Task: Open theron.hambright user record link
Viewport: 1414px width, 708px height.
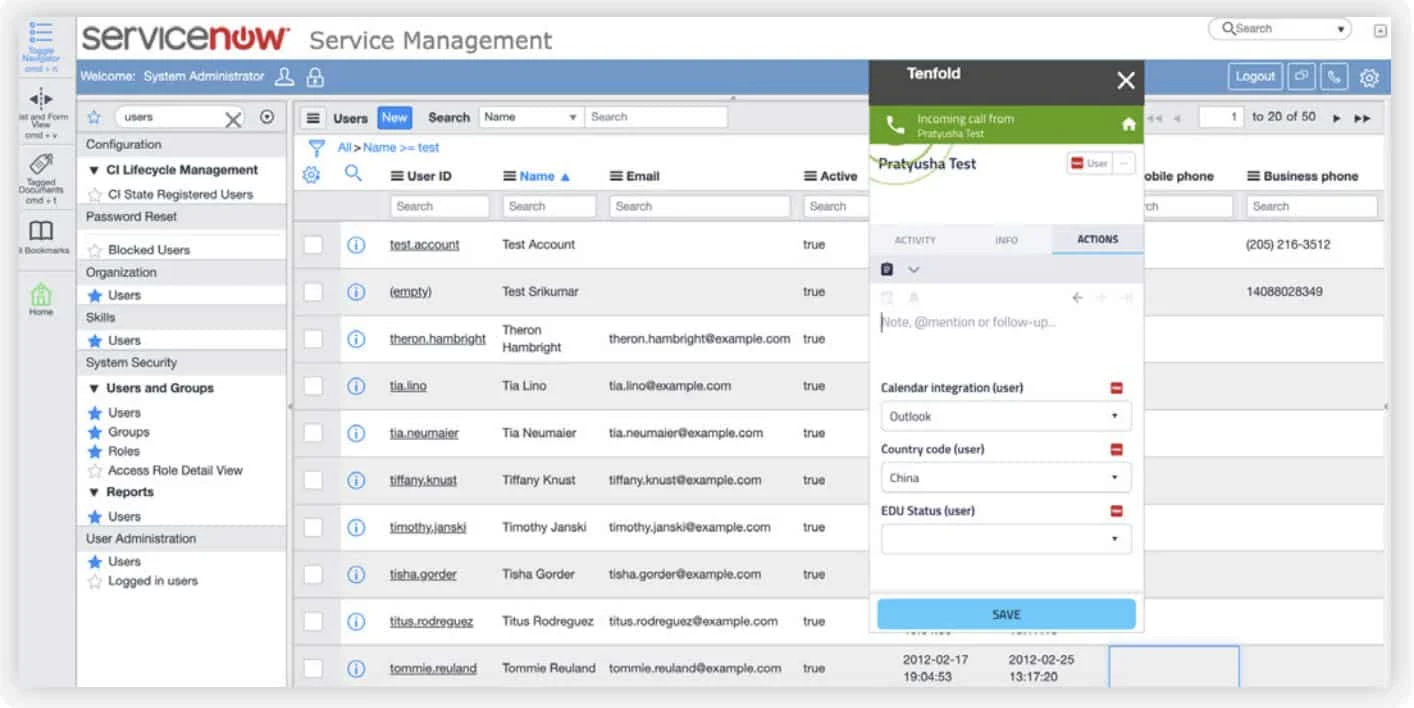Action: tap(438, 338)
